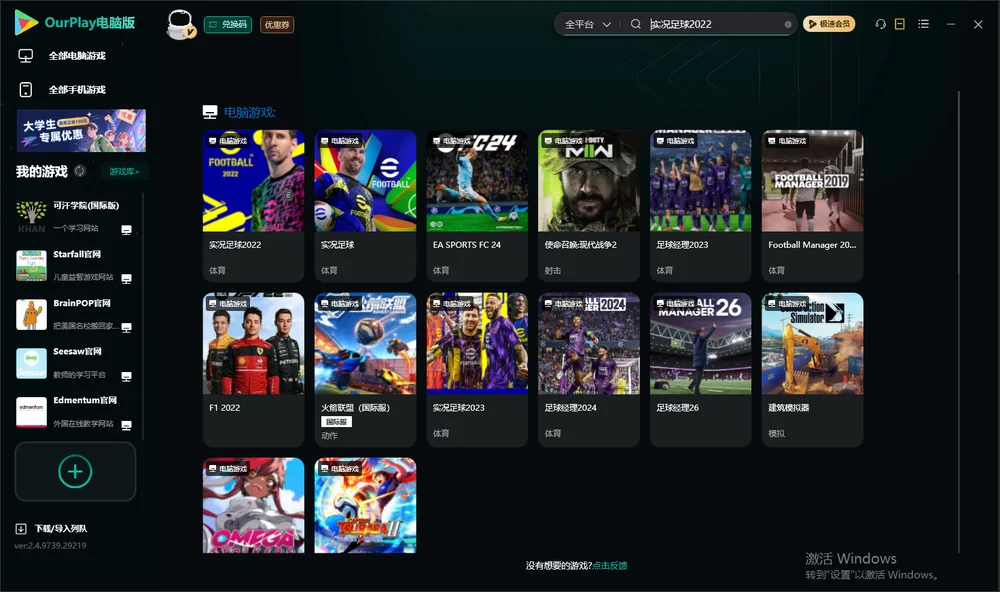Click refresh icon next to 我的游戏
The height and width of the screenshot is (592, 1000).
(80, 171)
